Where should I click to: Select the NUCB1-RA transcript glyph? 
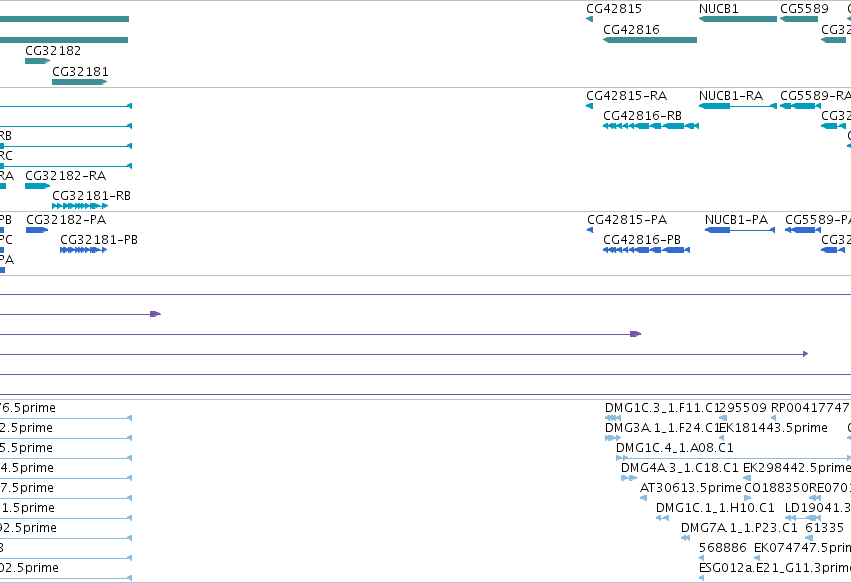(738, 106)
